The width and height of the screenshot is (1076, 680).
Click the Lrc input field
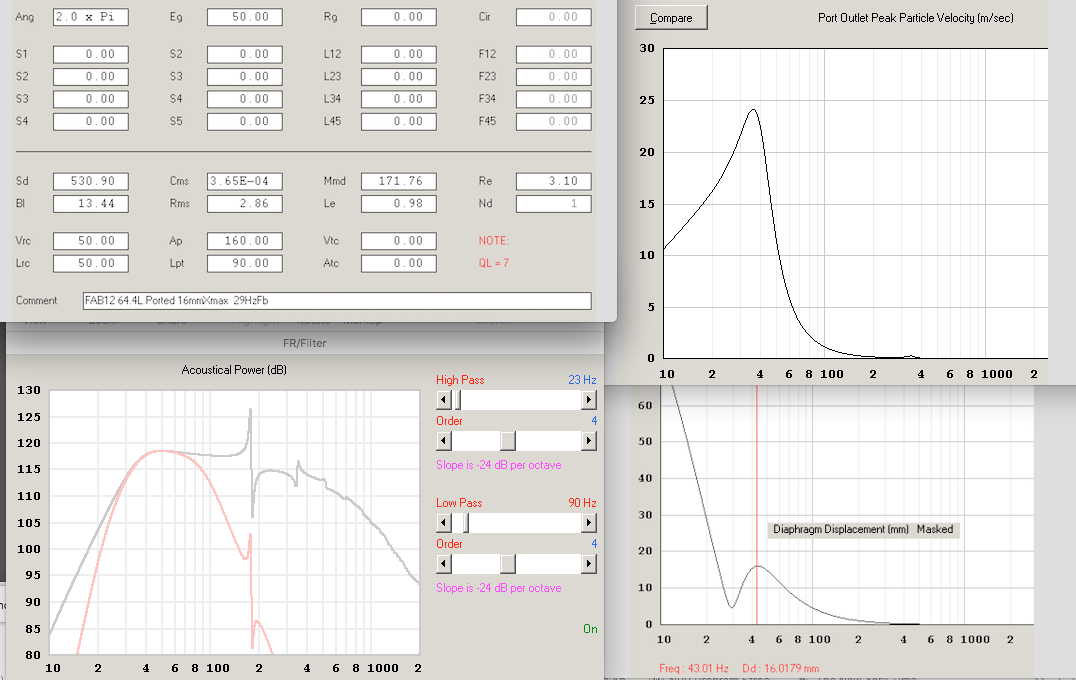[91, 263]
